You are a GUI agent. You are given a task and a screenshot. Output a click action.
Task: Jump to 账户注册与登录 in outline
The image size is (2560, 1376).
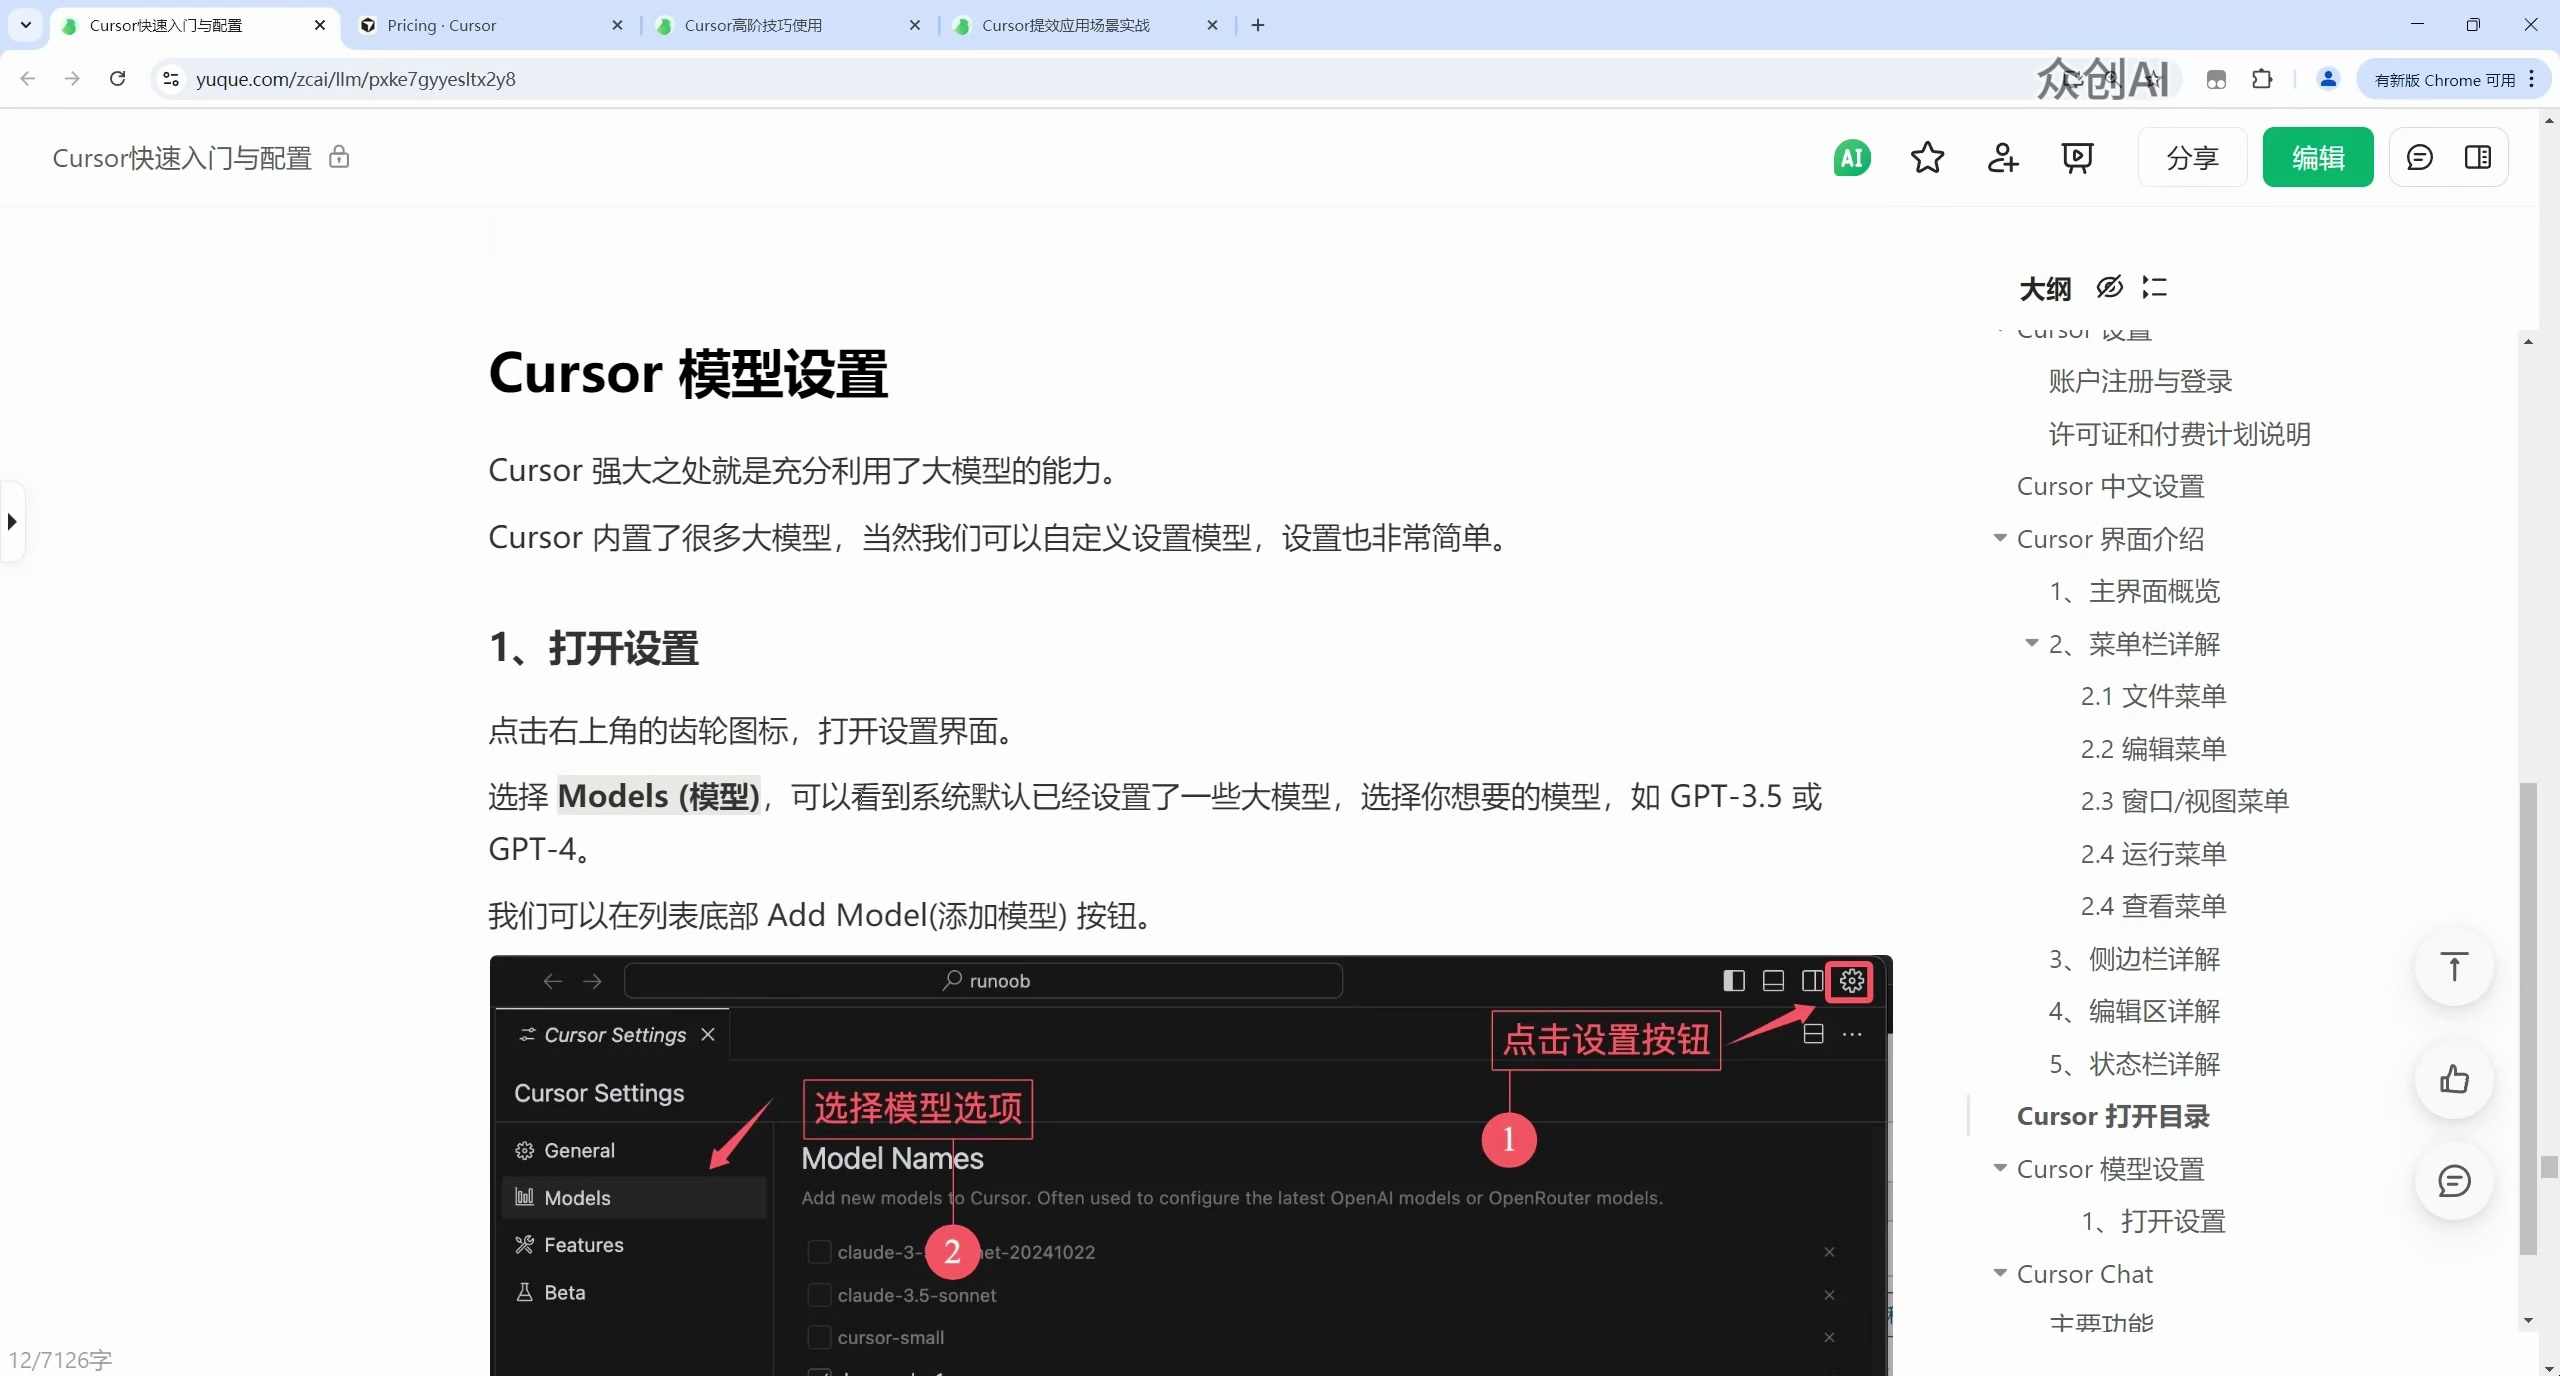tap(2140, 381)
